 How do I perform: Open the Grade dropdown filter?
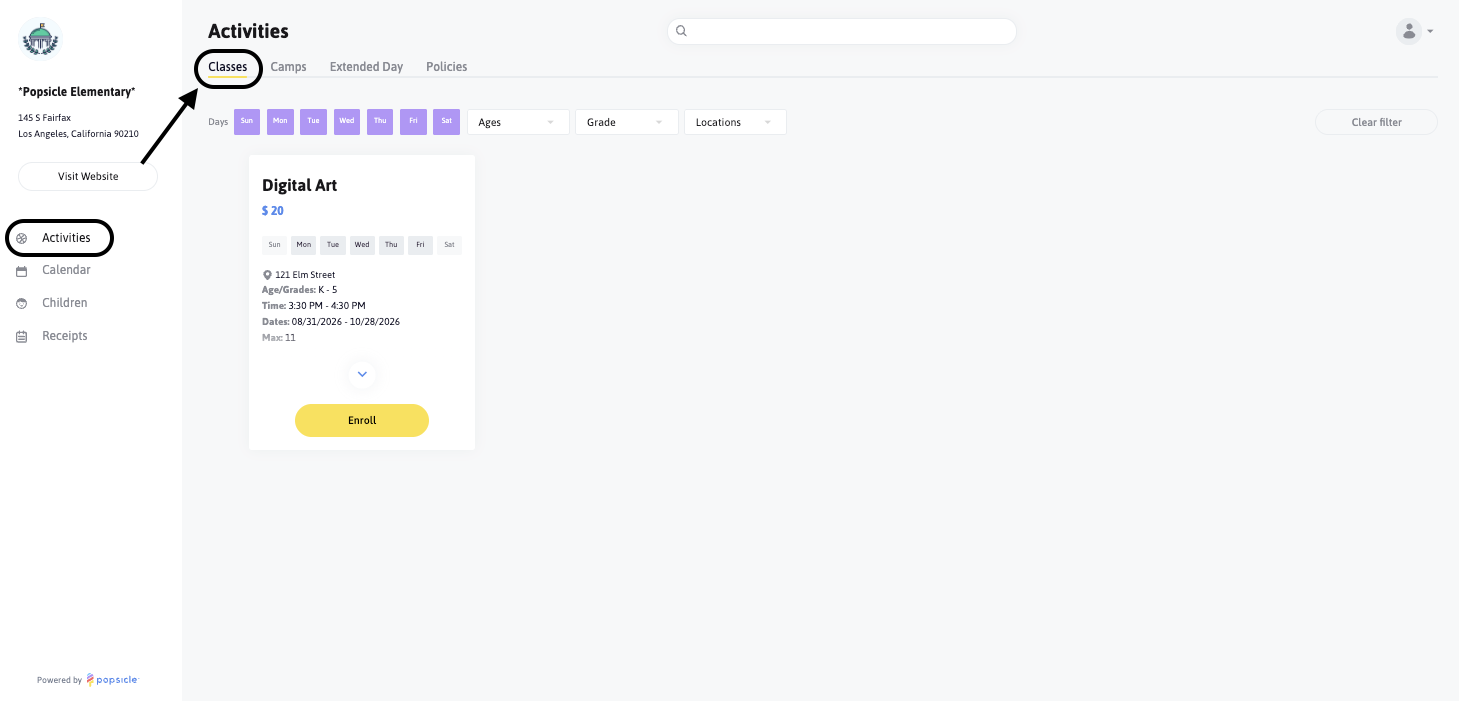[x=627, y=122]
